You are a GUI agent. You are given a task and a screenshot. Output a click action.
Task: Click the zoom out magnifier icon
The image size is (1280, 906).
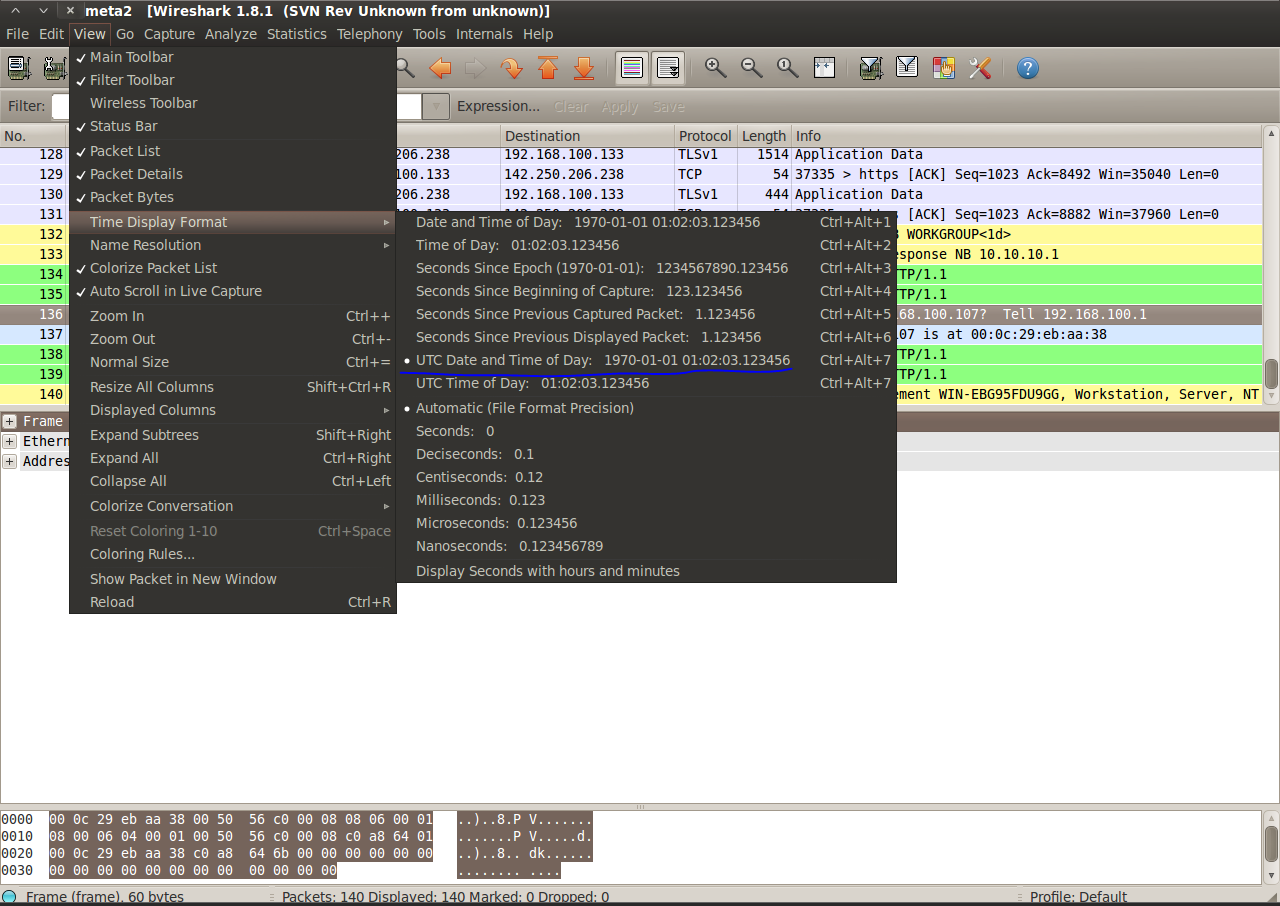point(752,68)
